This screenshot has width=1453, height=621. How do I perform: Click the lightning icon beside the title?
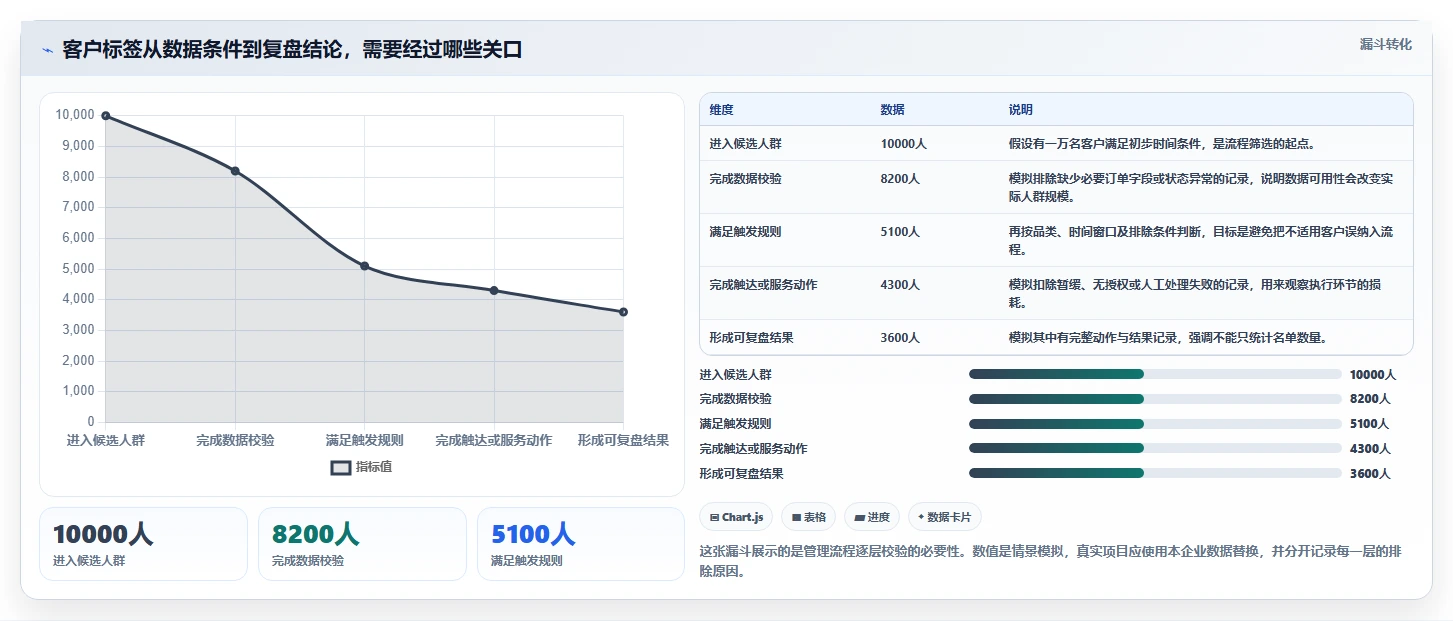47,50
